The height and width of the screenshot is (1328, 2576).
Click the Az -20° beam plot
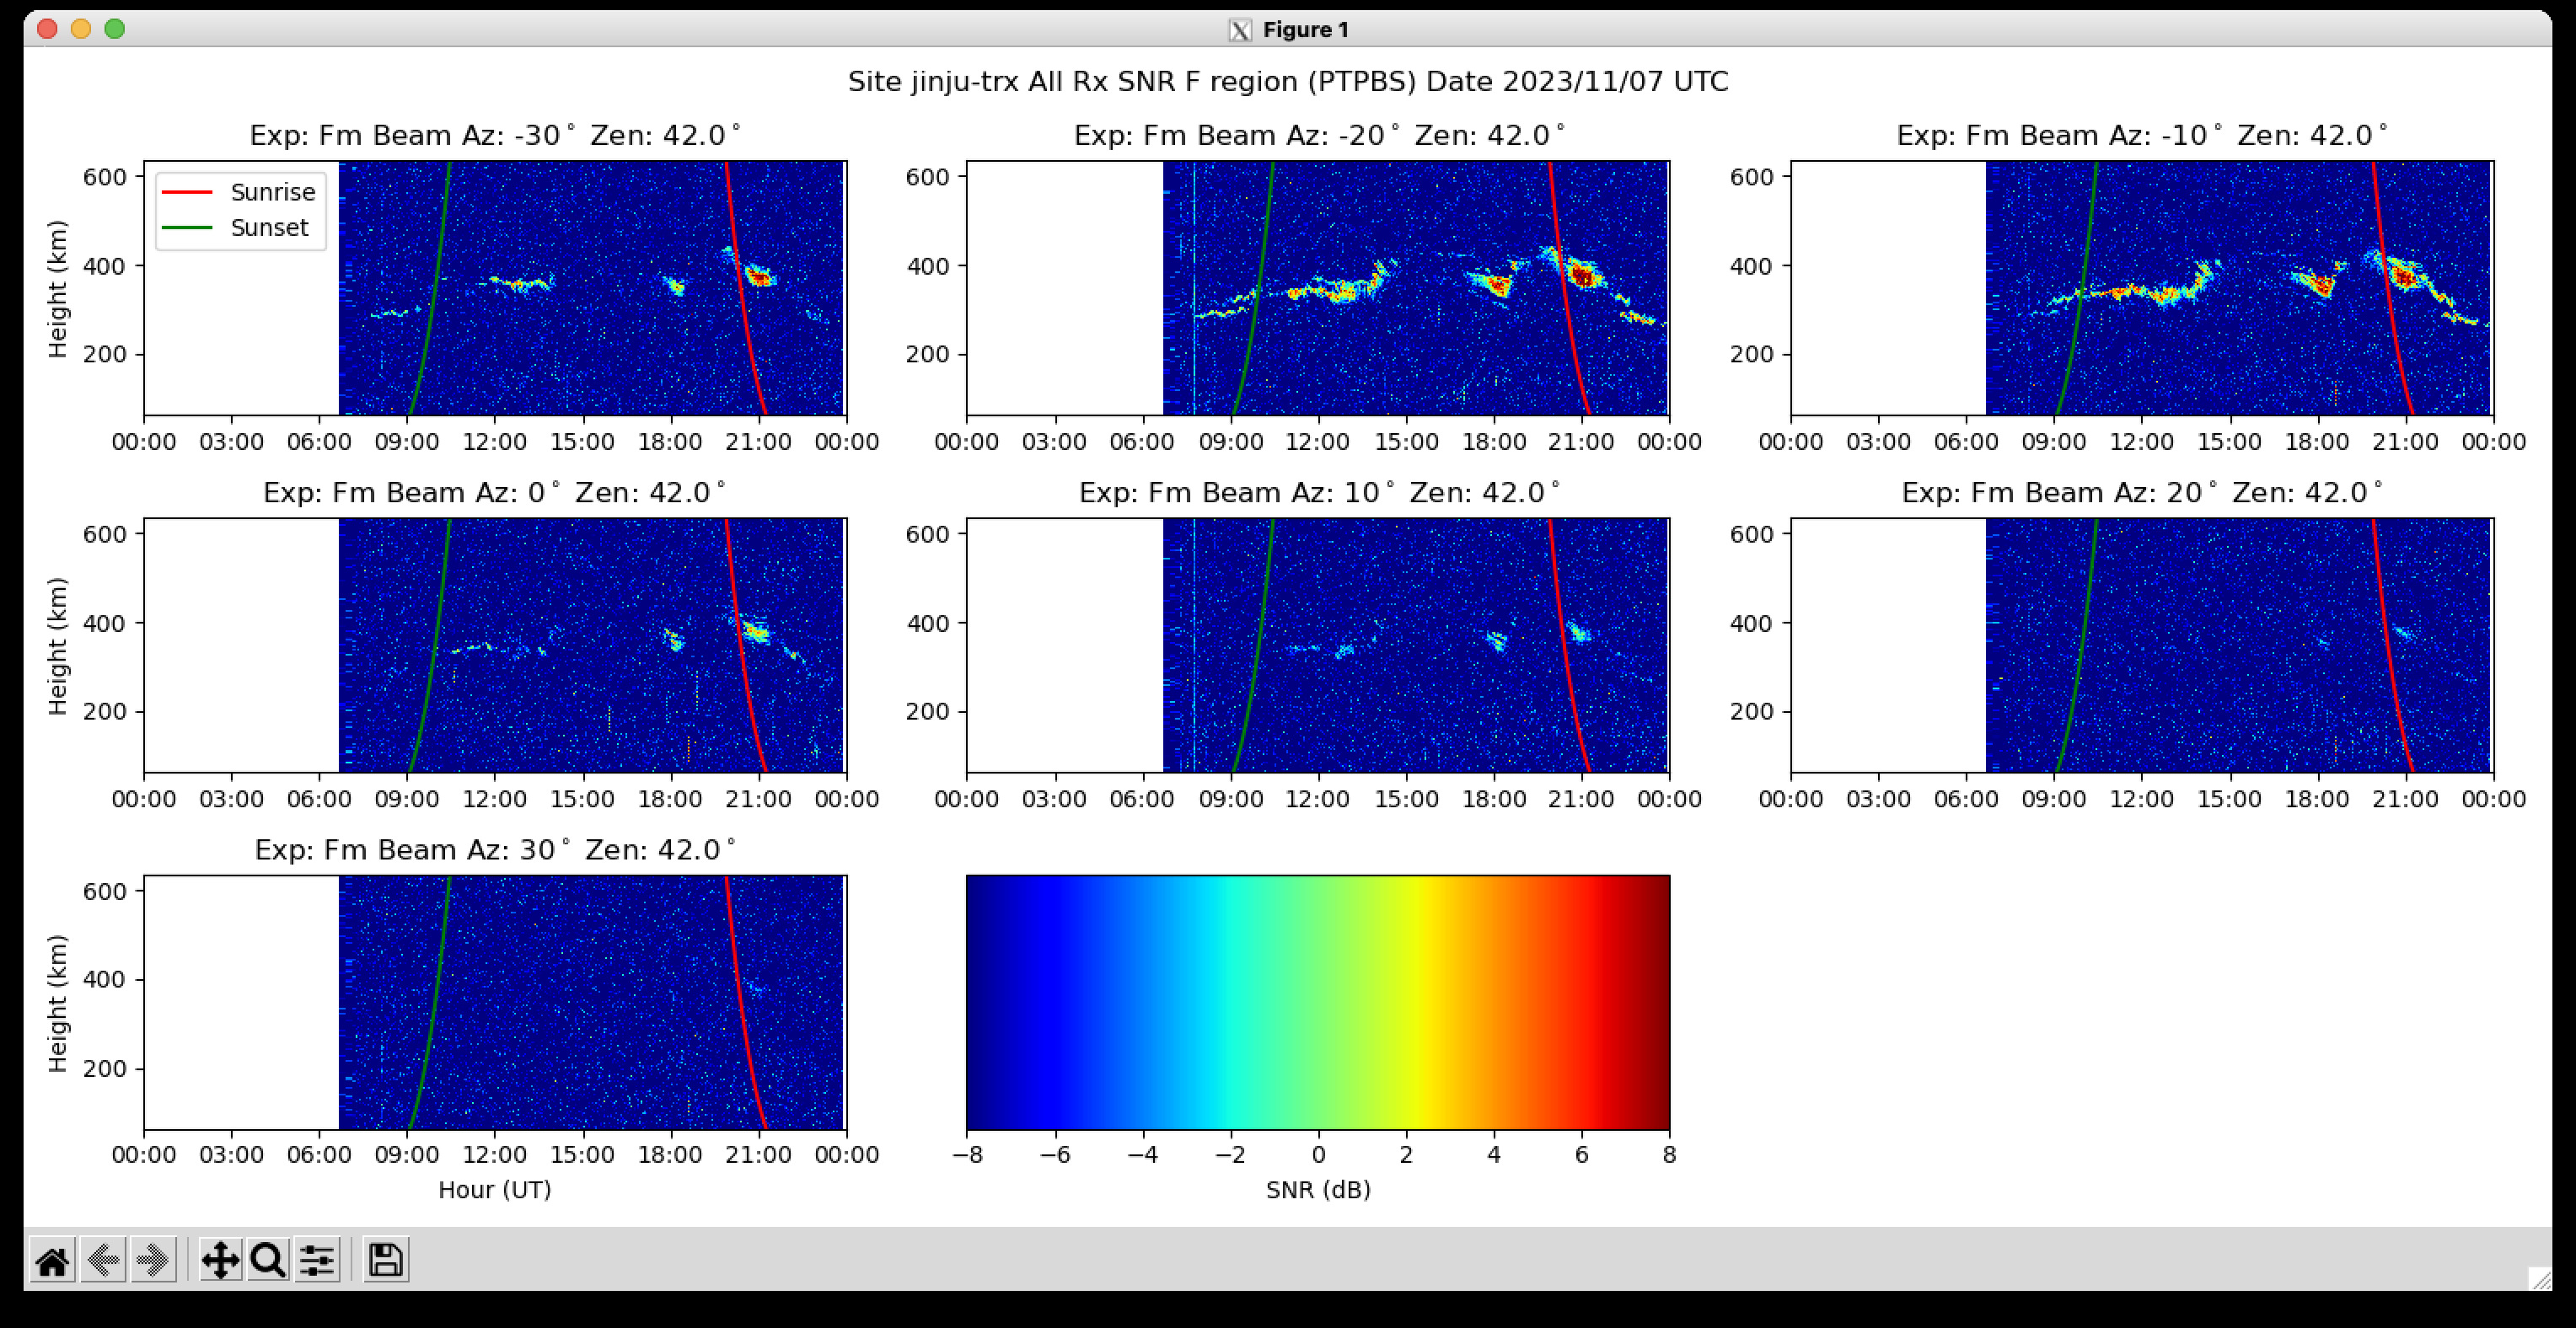[1318, 288]
